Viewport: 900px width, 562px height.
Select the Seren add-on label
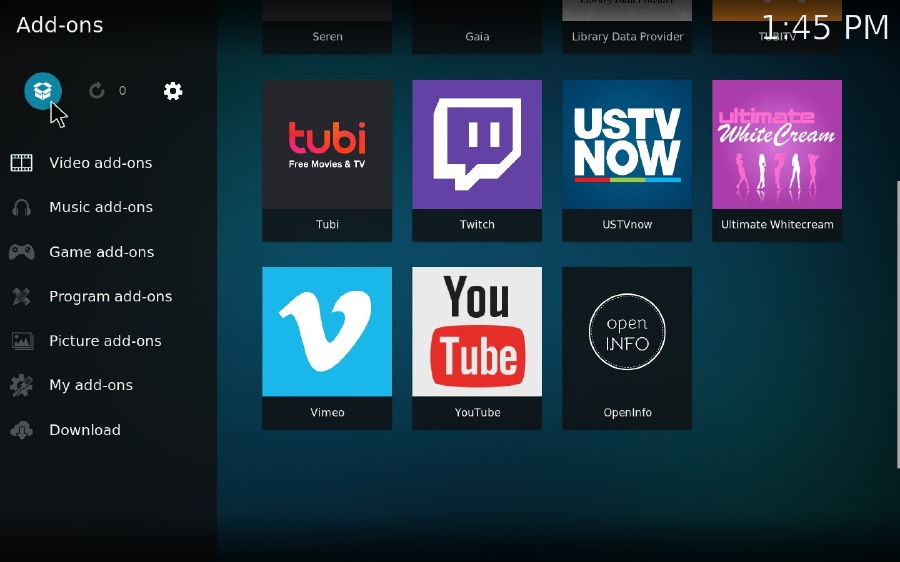coord(327,37)
